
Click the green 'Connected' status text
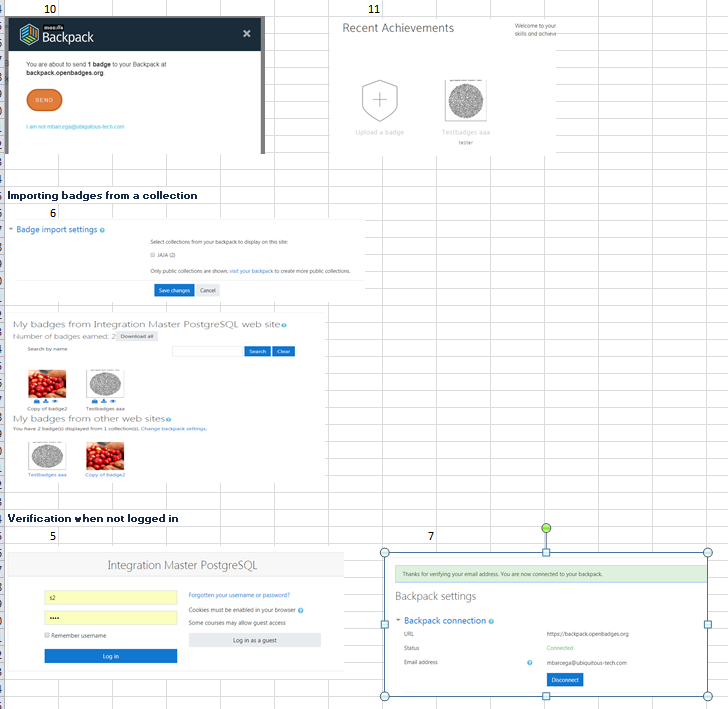coord(560,648)
